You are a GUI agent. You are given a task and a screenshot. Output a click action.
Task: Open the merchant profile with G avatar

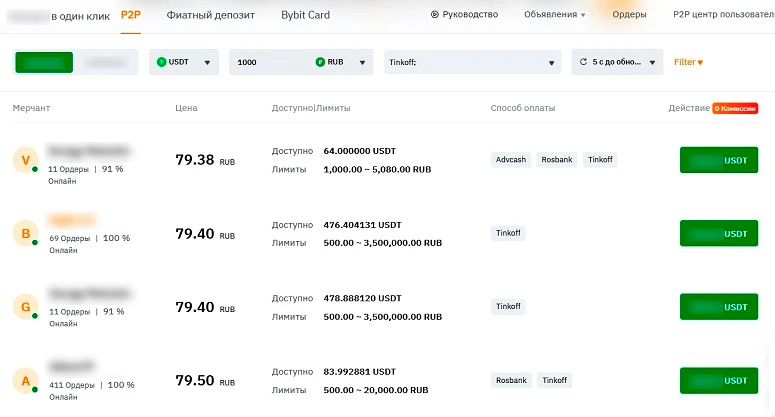25,308
